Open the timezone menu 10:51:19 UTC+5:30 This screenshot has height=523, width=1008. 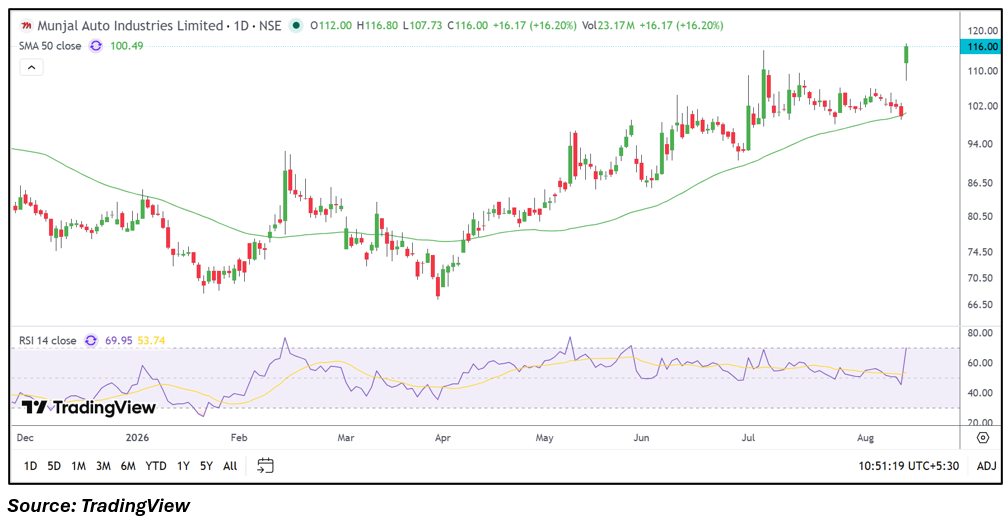pyautogui.click(x=908, y=466)
